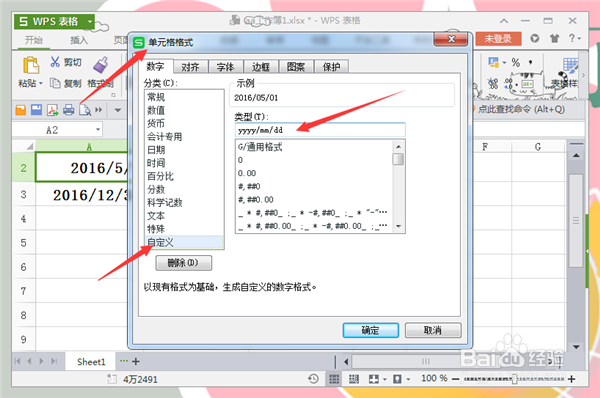Image resolution: width=600 pixels, height=398 pixels.
Task: Click the zoom slider handle
Action: 514,379
